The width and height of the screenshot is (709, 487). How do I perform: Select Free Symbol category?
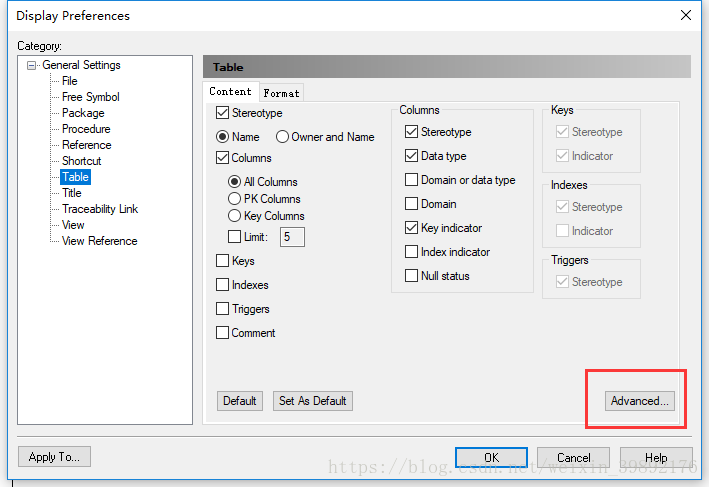[x=91, y=97]
